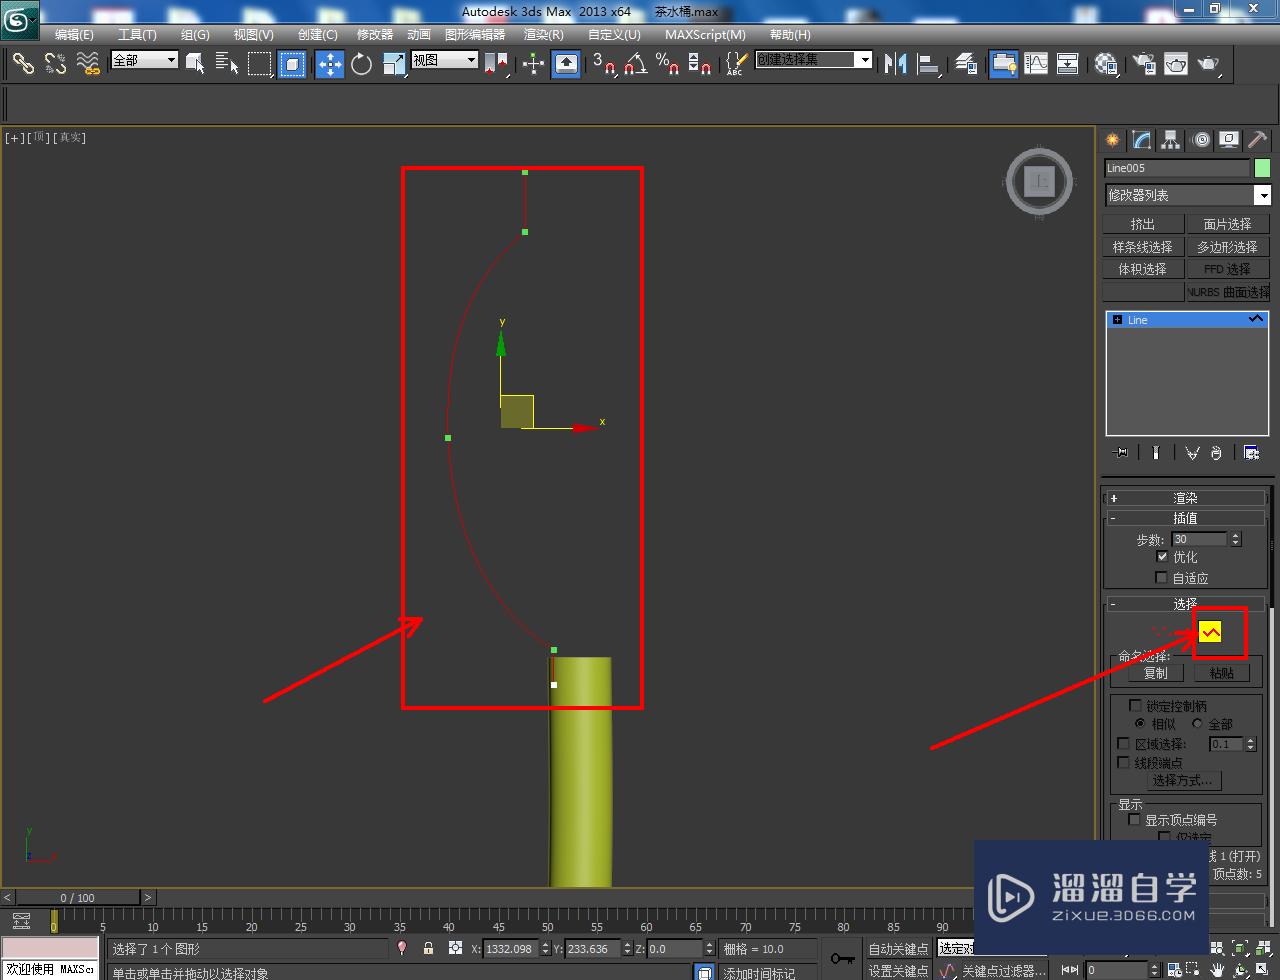This screenshot has height=980, width=1280.
Task: Select the Alike radio button
Action: 1139,723
